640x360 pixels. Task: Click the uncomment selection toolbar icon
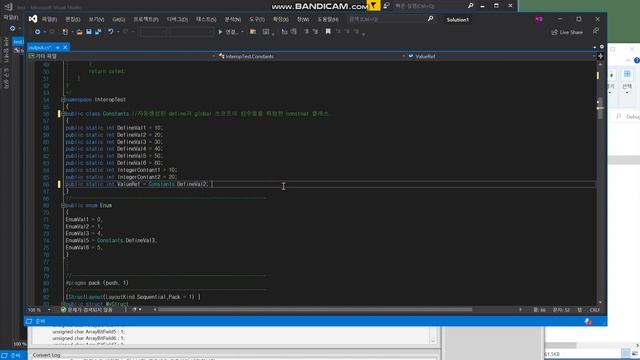(x=293, y=32)
